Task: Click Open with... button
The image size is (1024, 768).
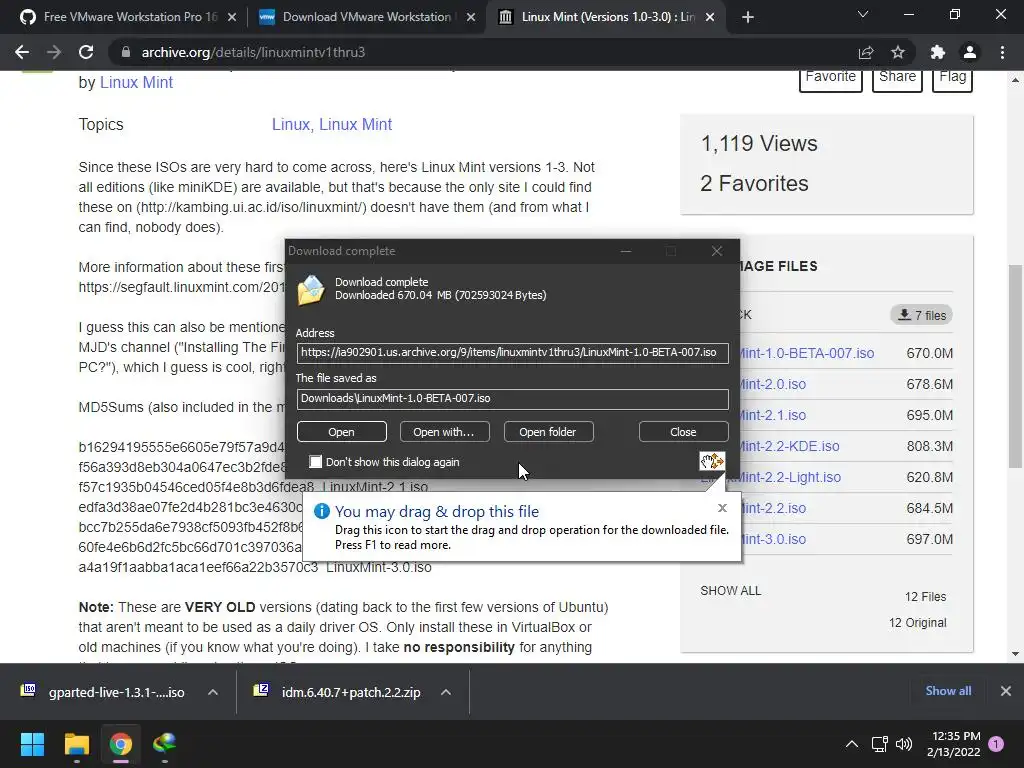Action: coord(444,432)
